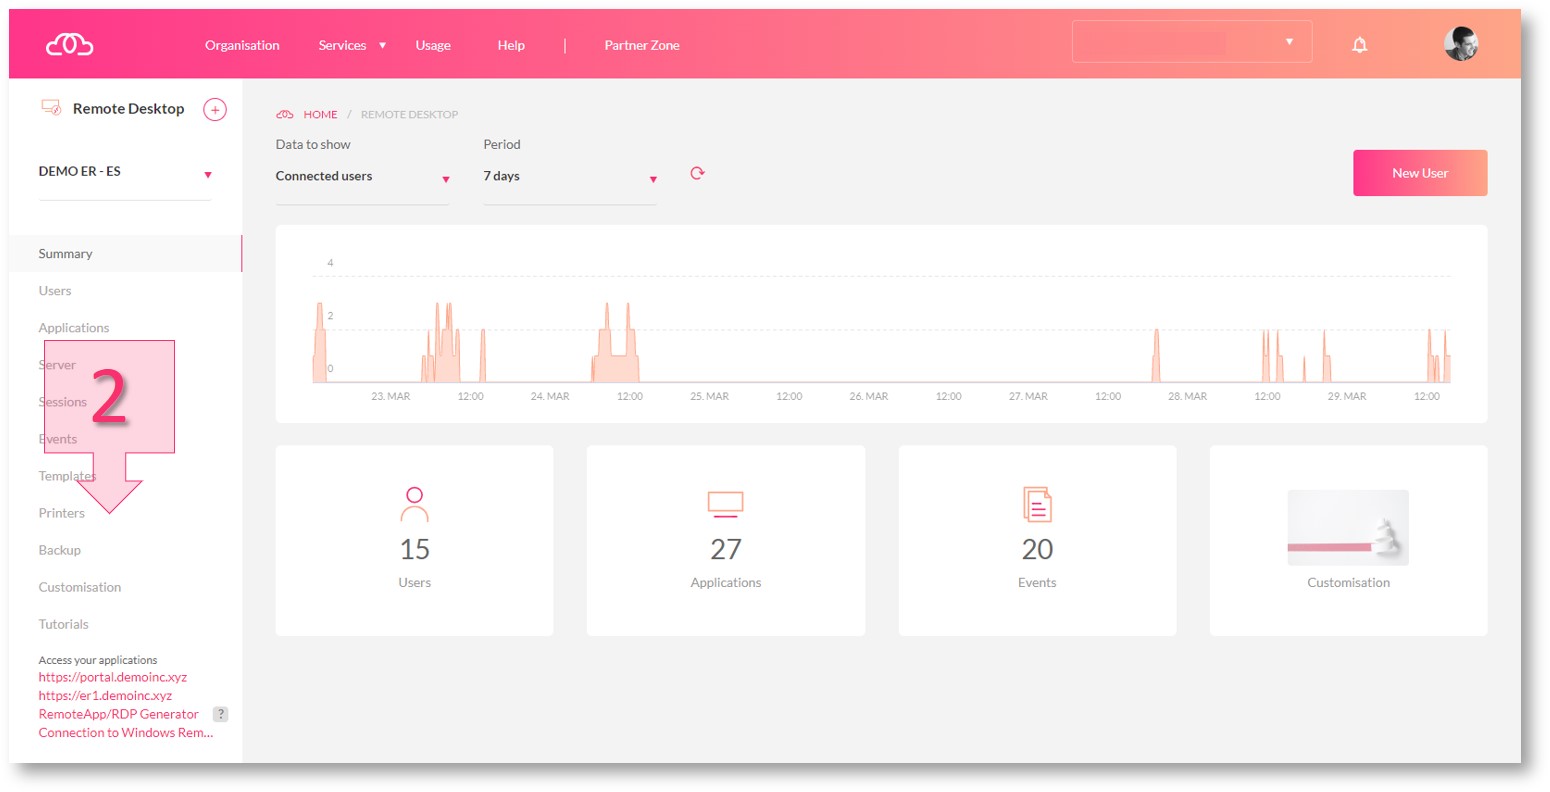Click the HOME breadcrumb link
Screen dimensions: 1550x792
click(320, 115)
